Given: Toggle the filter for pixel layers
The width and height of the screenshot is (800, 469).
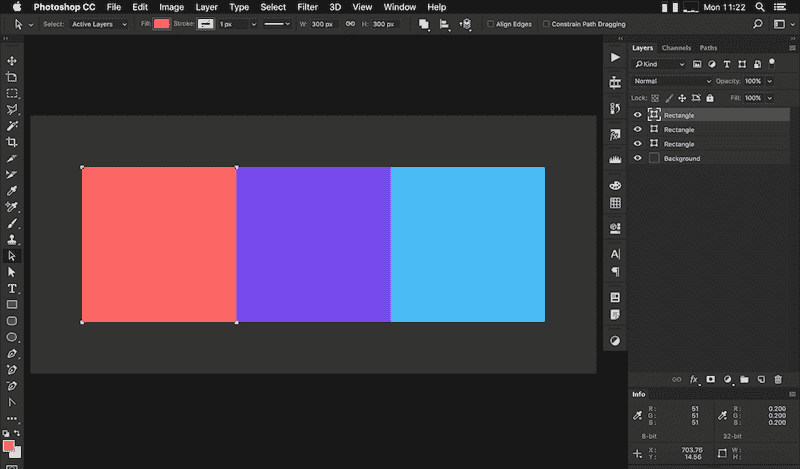Looking at the screenshot, I should tap(697, 64).
